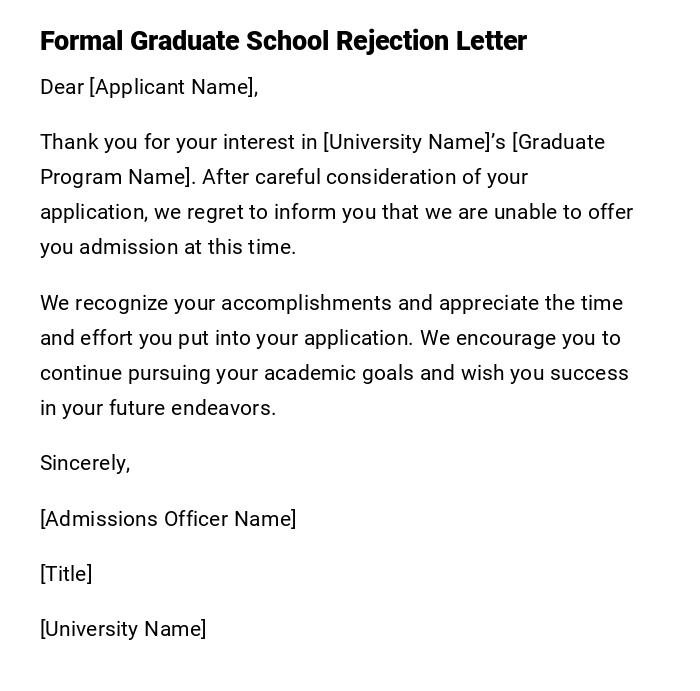Click the [University Name] placeholder in the signature block
This screenshot has width=700, height=691.
click(123, 629)
